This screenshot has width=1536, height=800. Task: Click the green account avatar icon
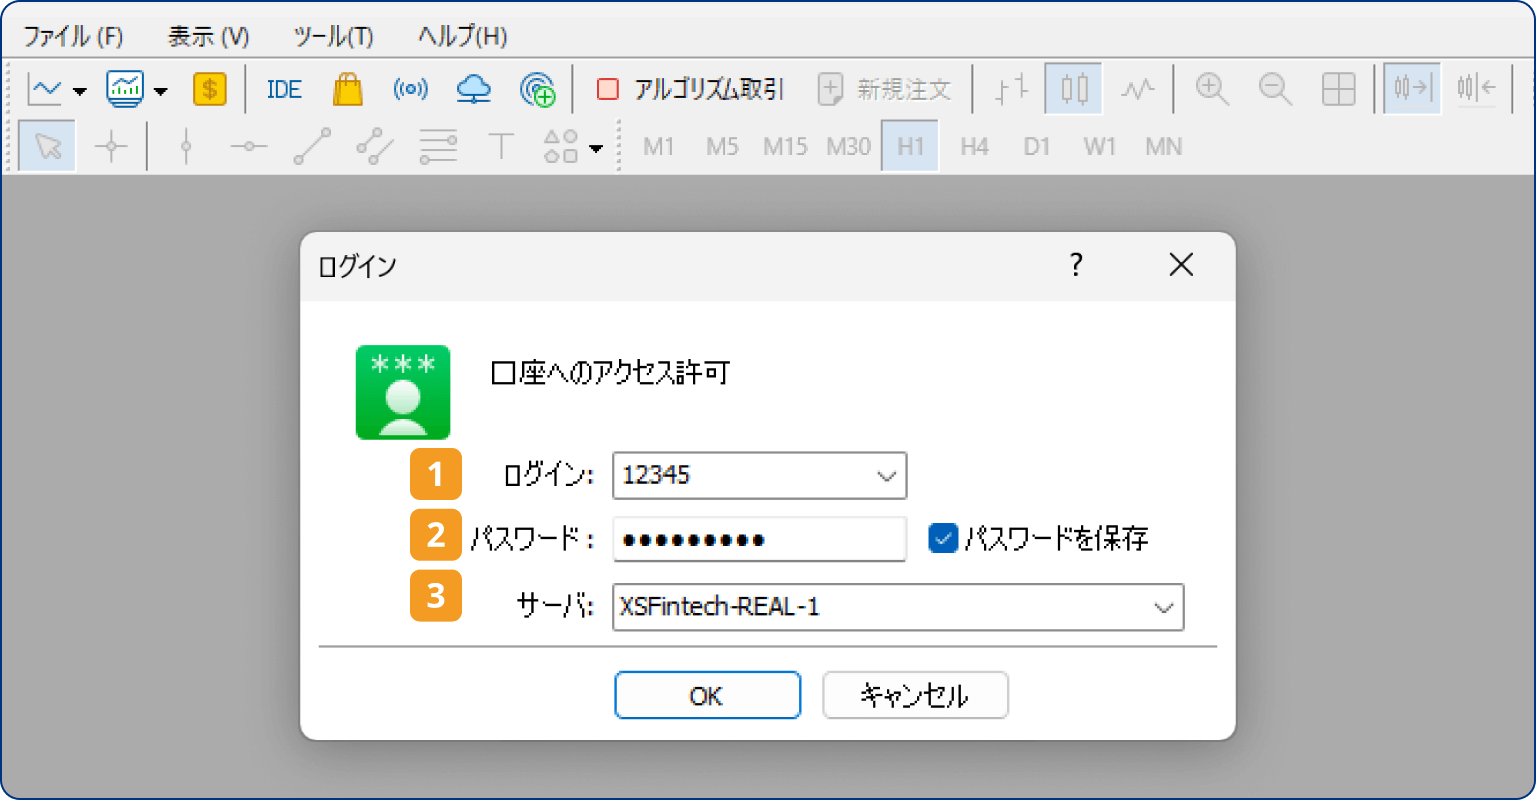point(403,392)
